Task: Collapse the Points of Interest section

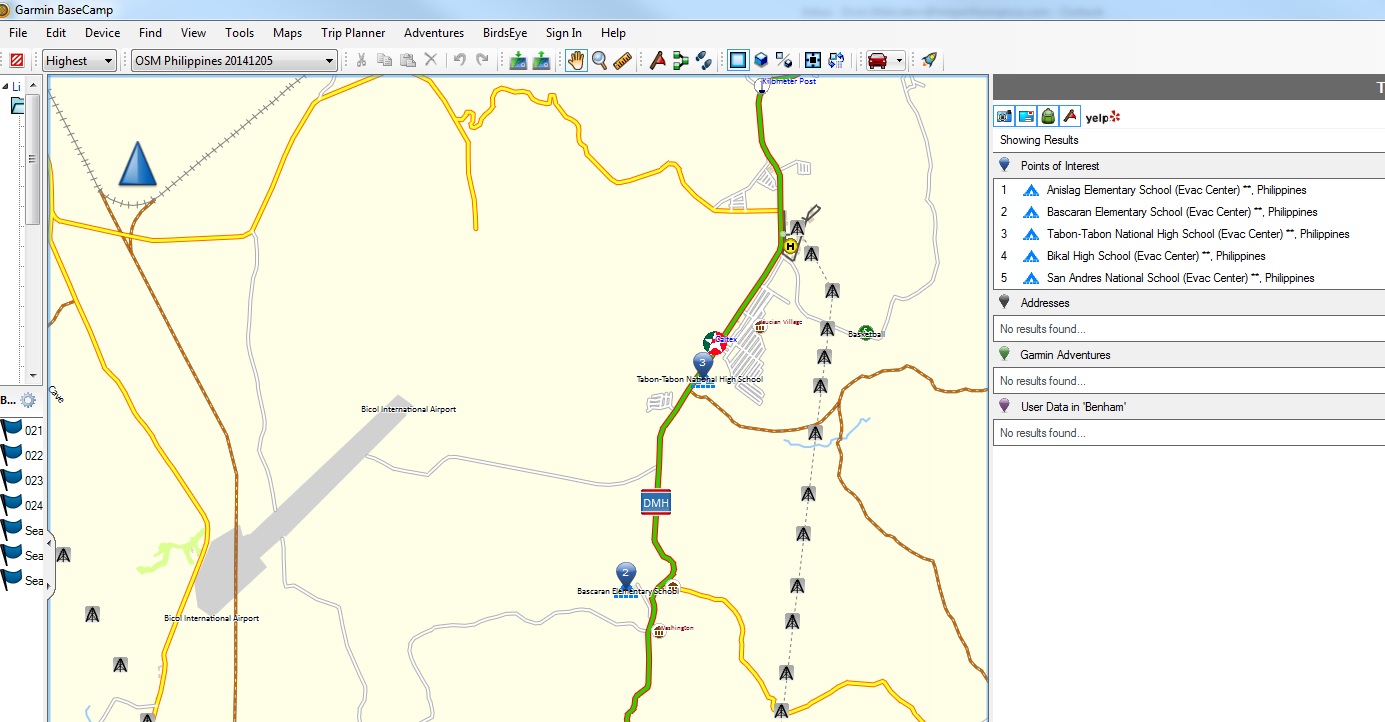Action: pyautogui.click(x=1189, y=166)
